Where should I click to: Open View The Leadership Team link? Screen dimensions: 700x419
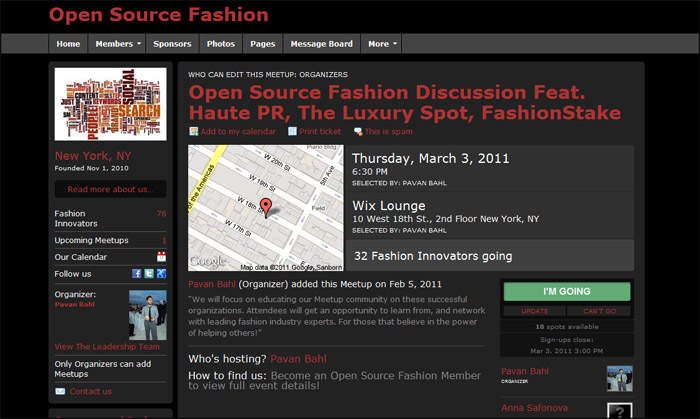coord(107,346)
